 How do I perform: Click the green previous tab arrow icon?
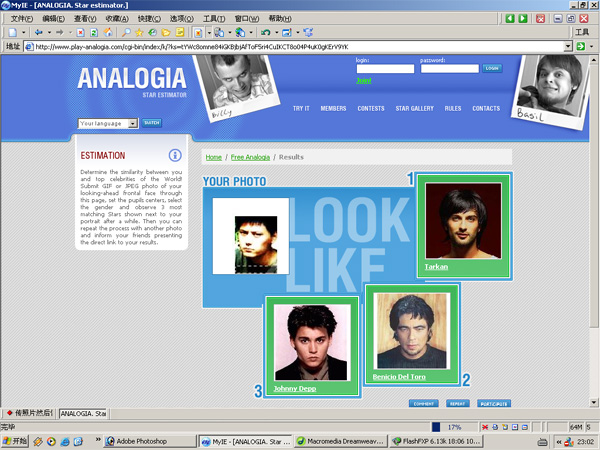[x=510, y=18]
